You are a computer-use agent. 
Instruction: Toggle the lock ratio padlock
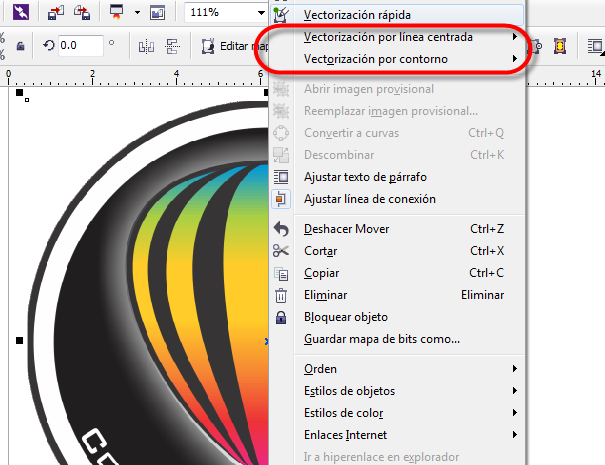click(x=20, y=46)
